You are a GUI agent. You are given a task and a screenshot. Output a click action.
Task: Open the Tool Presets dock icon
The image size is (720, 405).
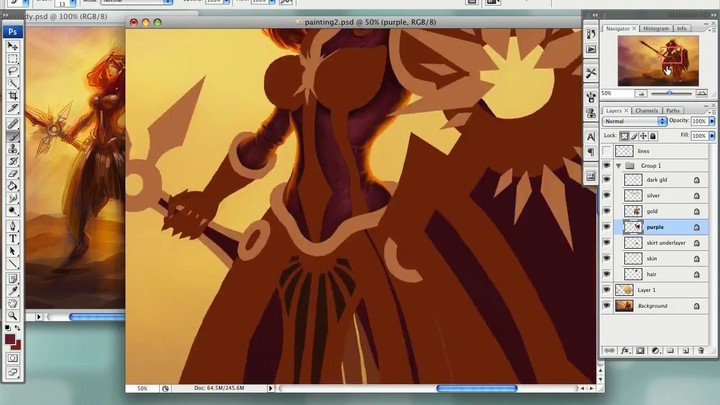tap(591, 73)
